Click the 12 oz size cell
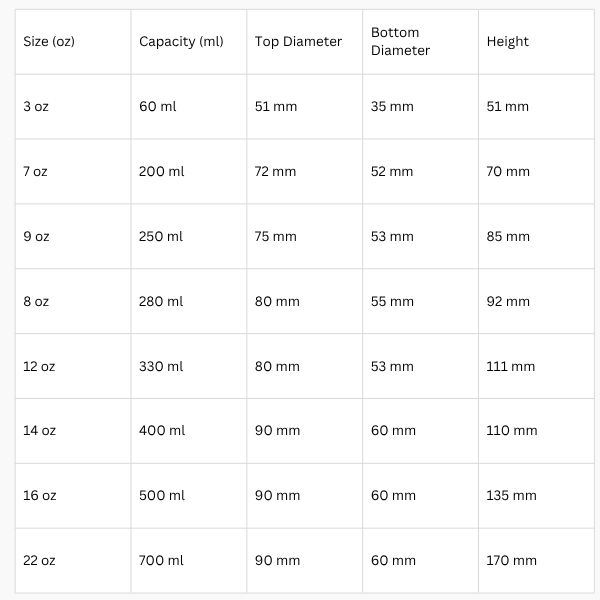Screen dimensions: 600x600 73,367
